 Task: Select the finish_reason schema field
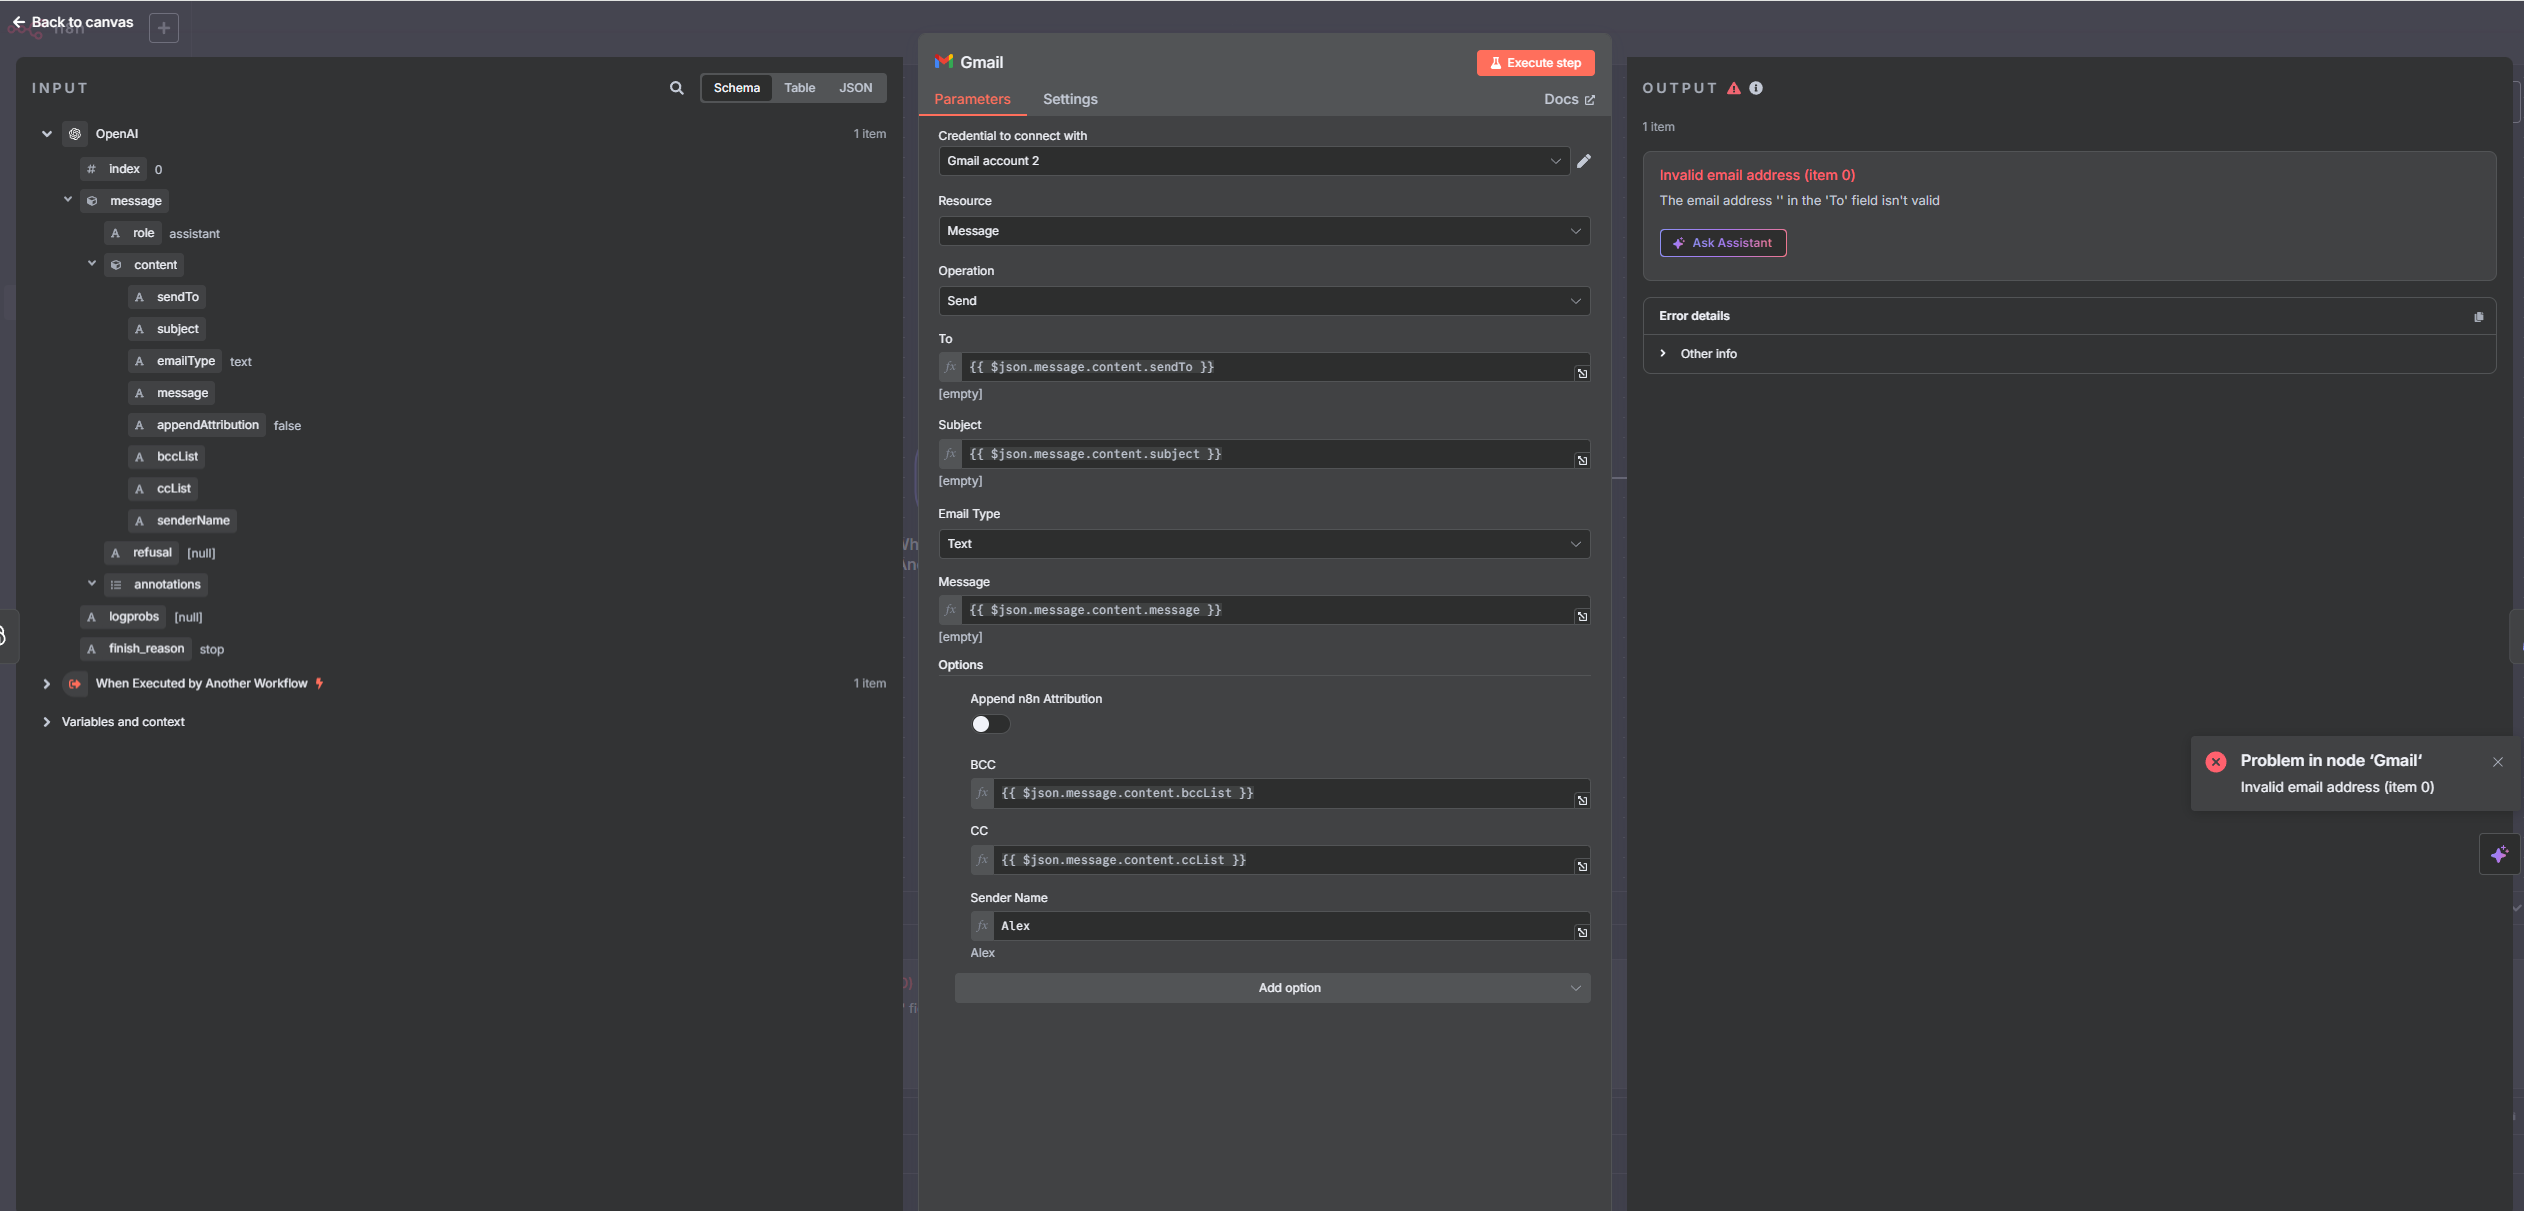click(136, 649)
